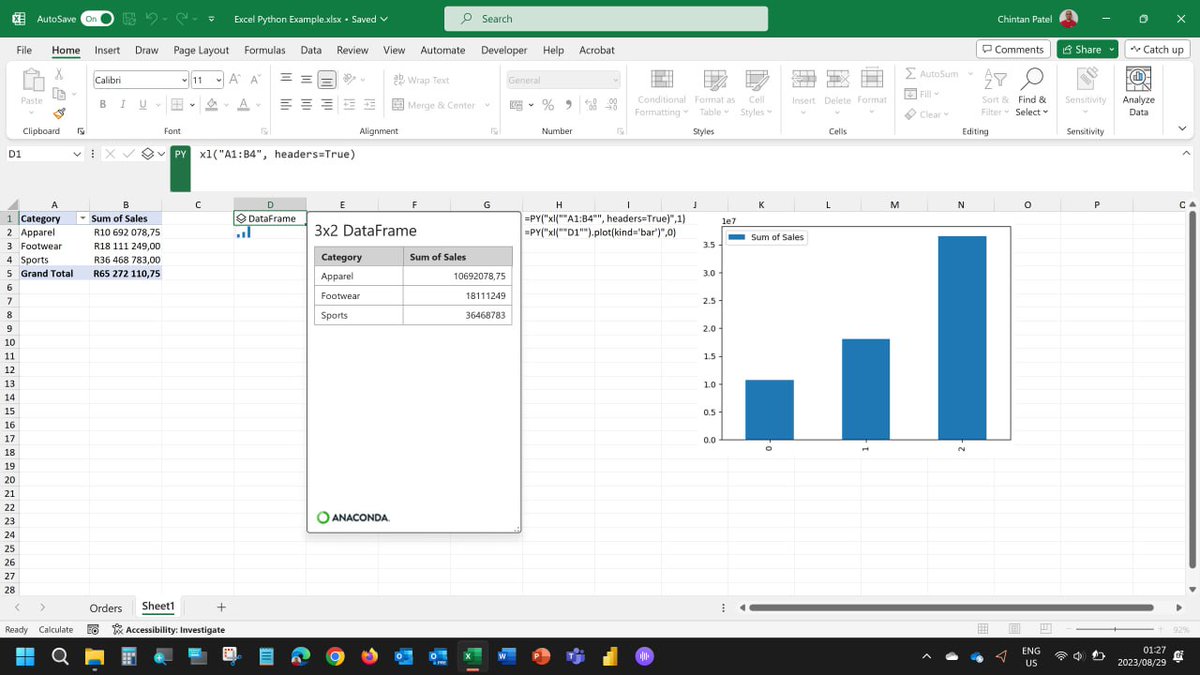
Task: Open PowerPoint from the Windows taskbar
Action: (541, 656)
